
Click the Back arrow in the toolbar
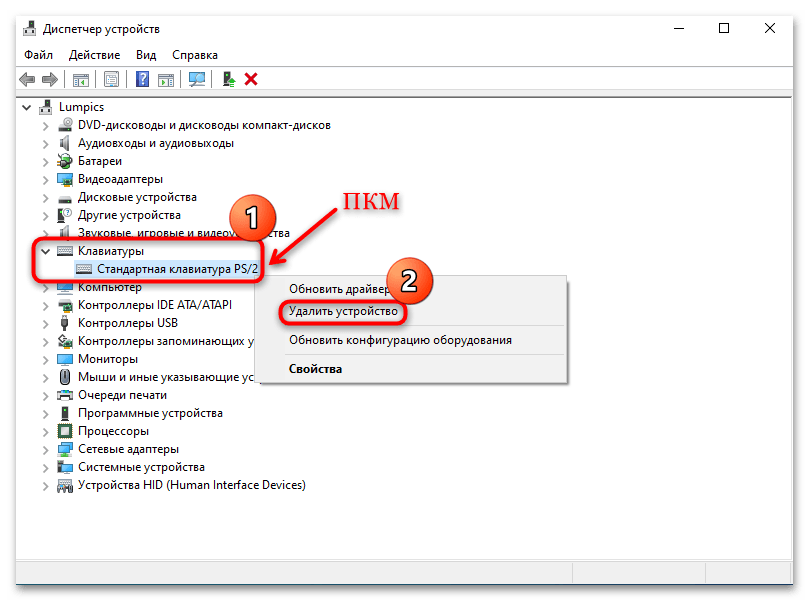(x=27, y=79)
